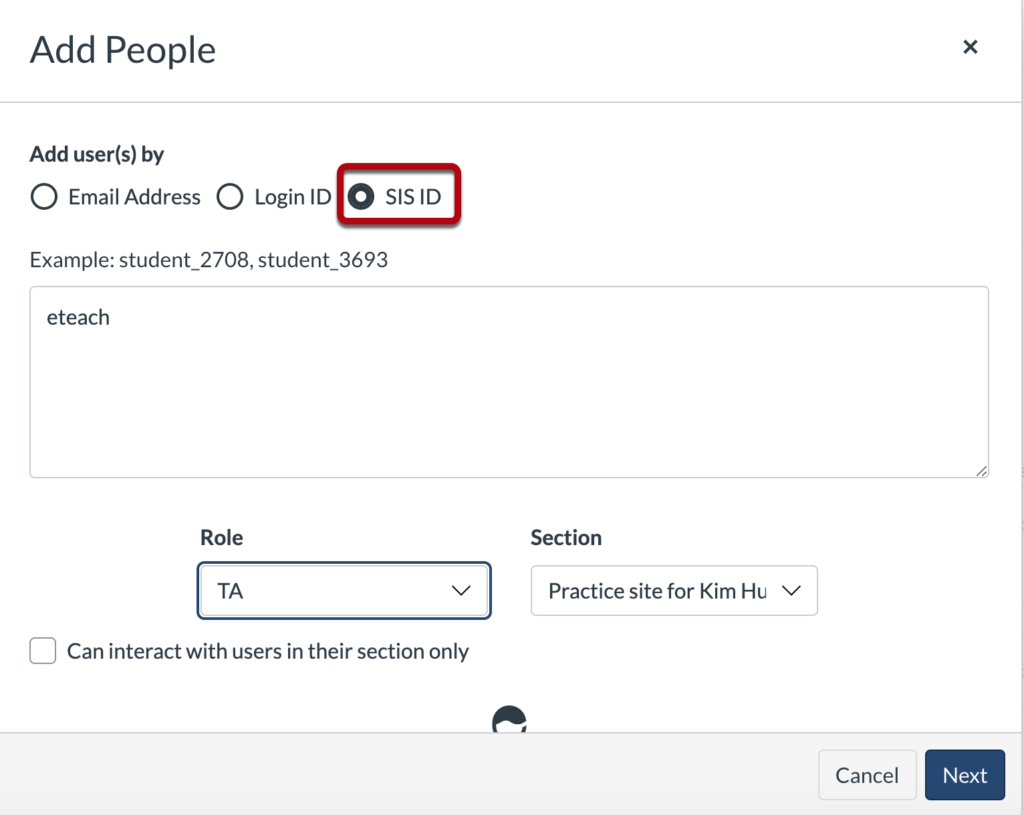The width and height of the screenshot is (1024, 815).
Task: Select SIS ID option
Action: tap(362, 197)
